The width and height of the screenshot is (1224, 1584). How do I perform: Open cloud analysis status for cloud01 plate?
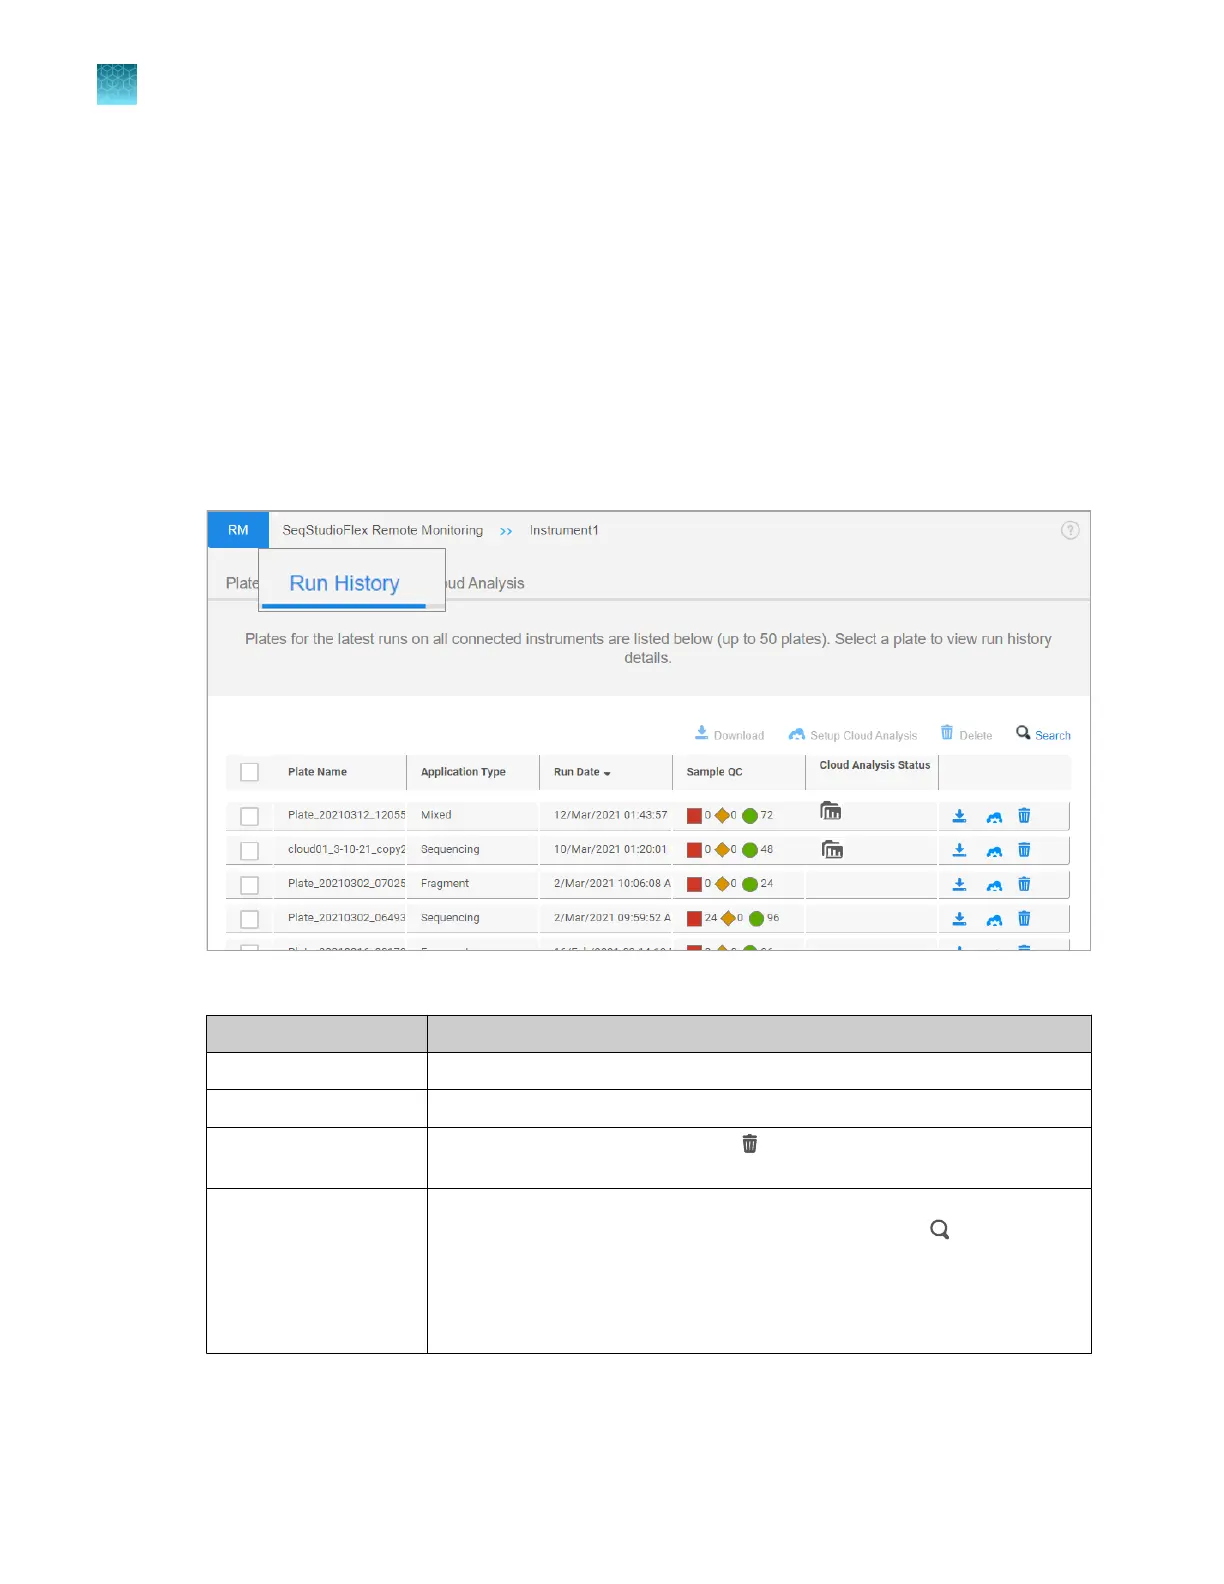pyautogui.click(x=832, y=849)
